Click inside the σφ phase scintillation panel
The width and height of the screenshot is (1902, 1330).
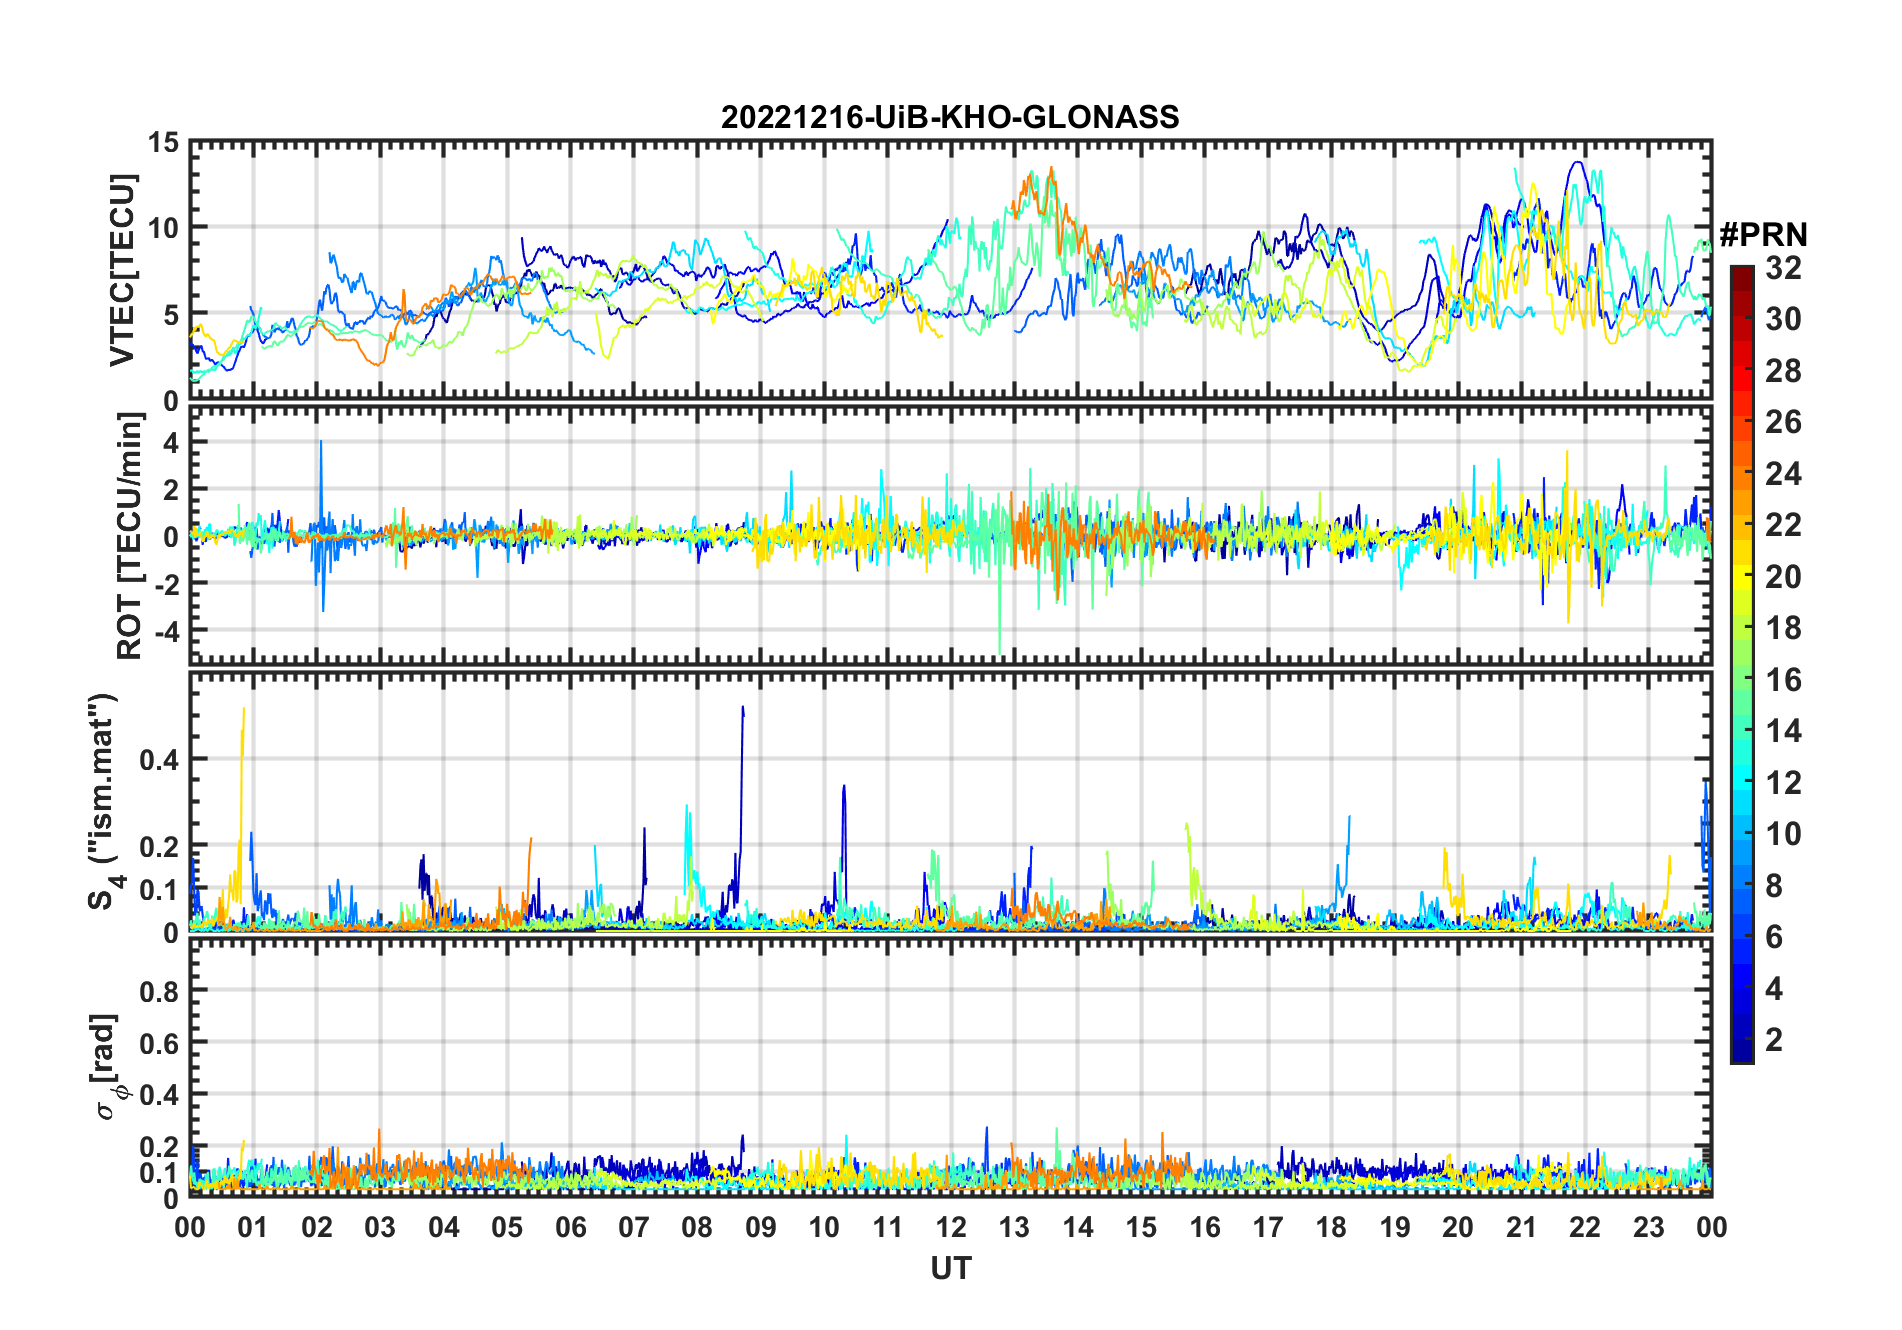[x=950, y=1067]
